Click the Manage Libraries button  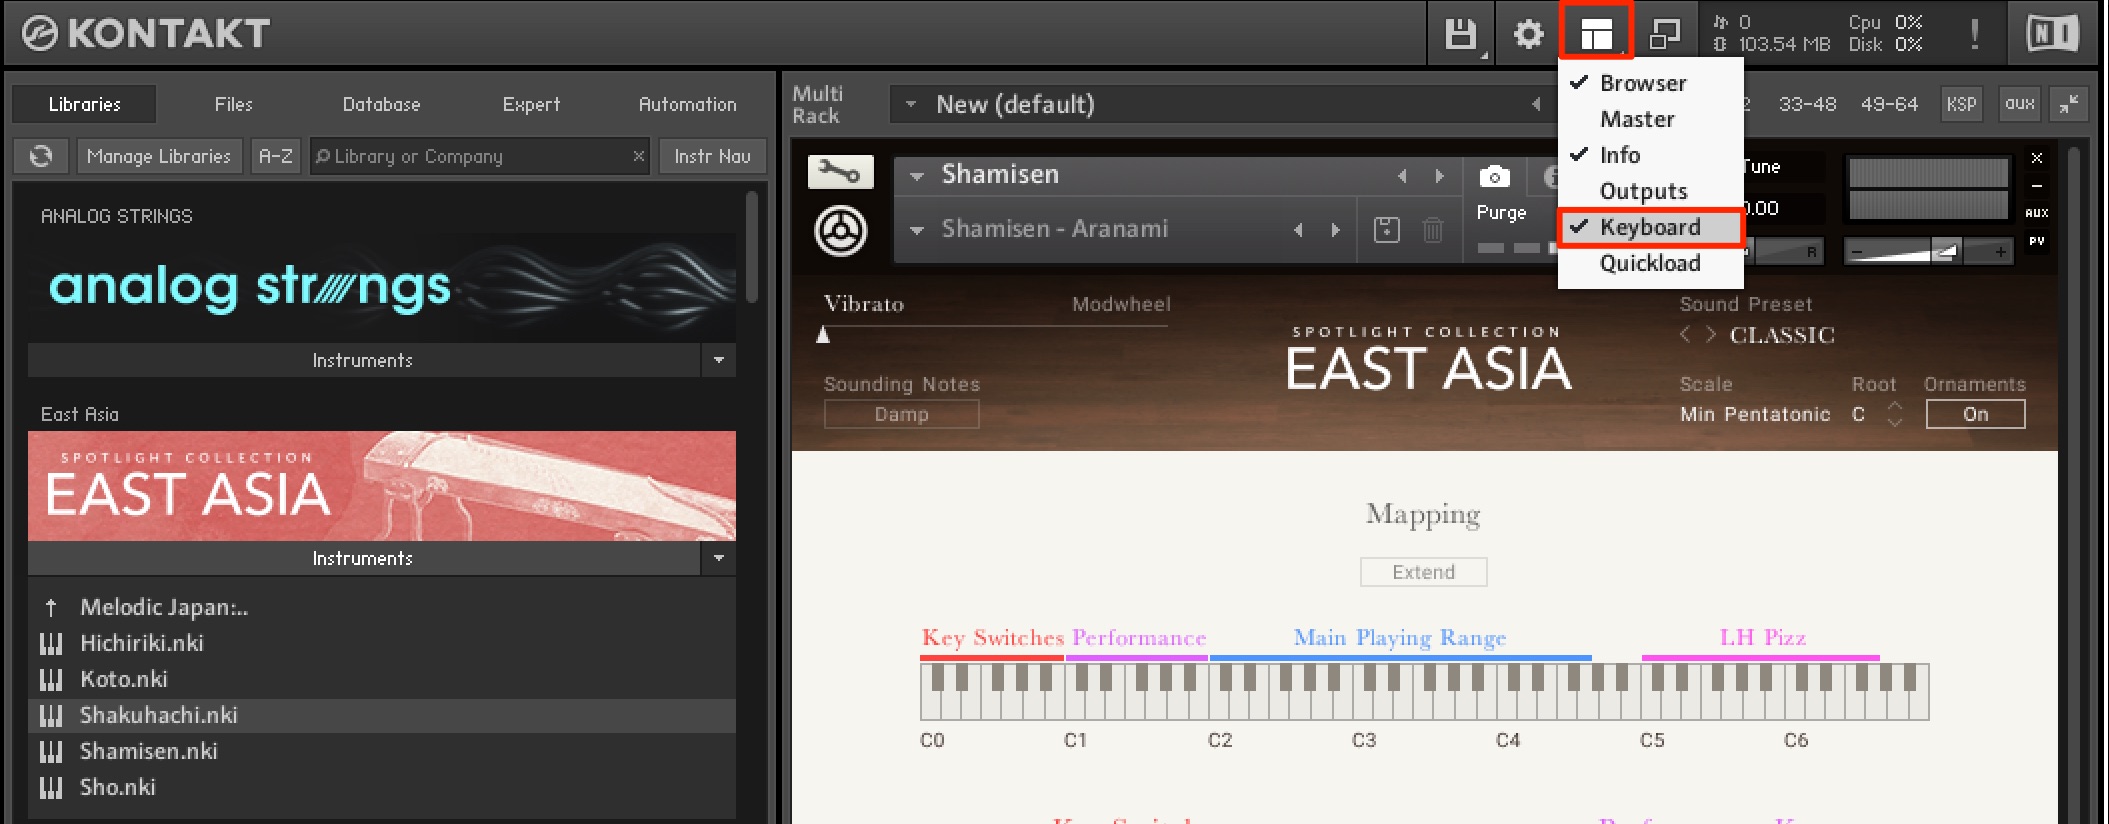pyautogui.click(x=159, y=156)
